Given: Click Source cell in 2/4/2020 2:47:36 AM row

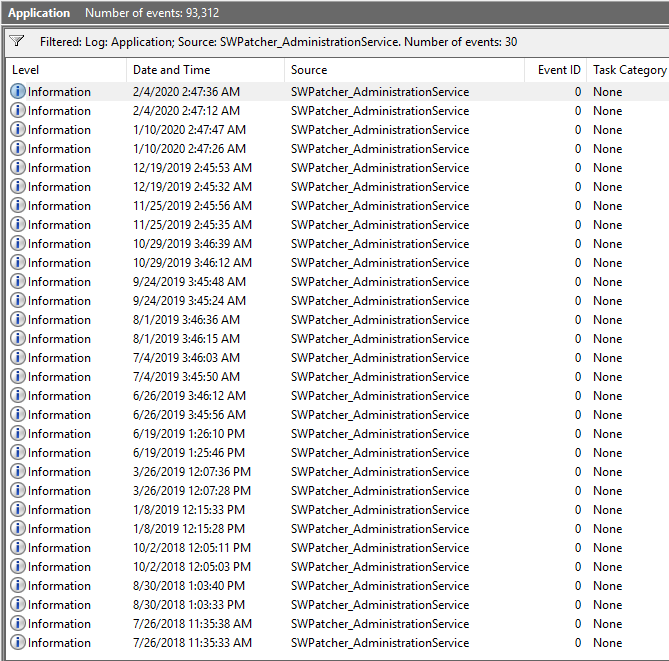Looking at the screenshot, I should tap(380, 92).
